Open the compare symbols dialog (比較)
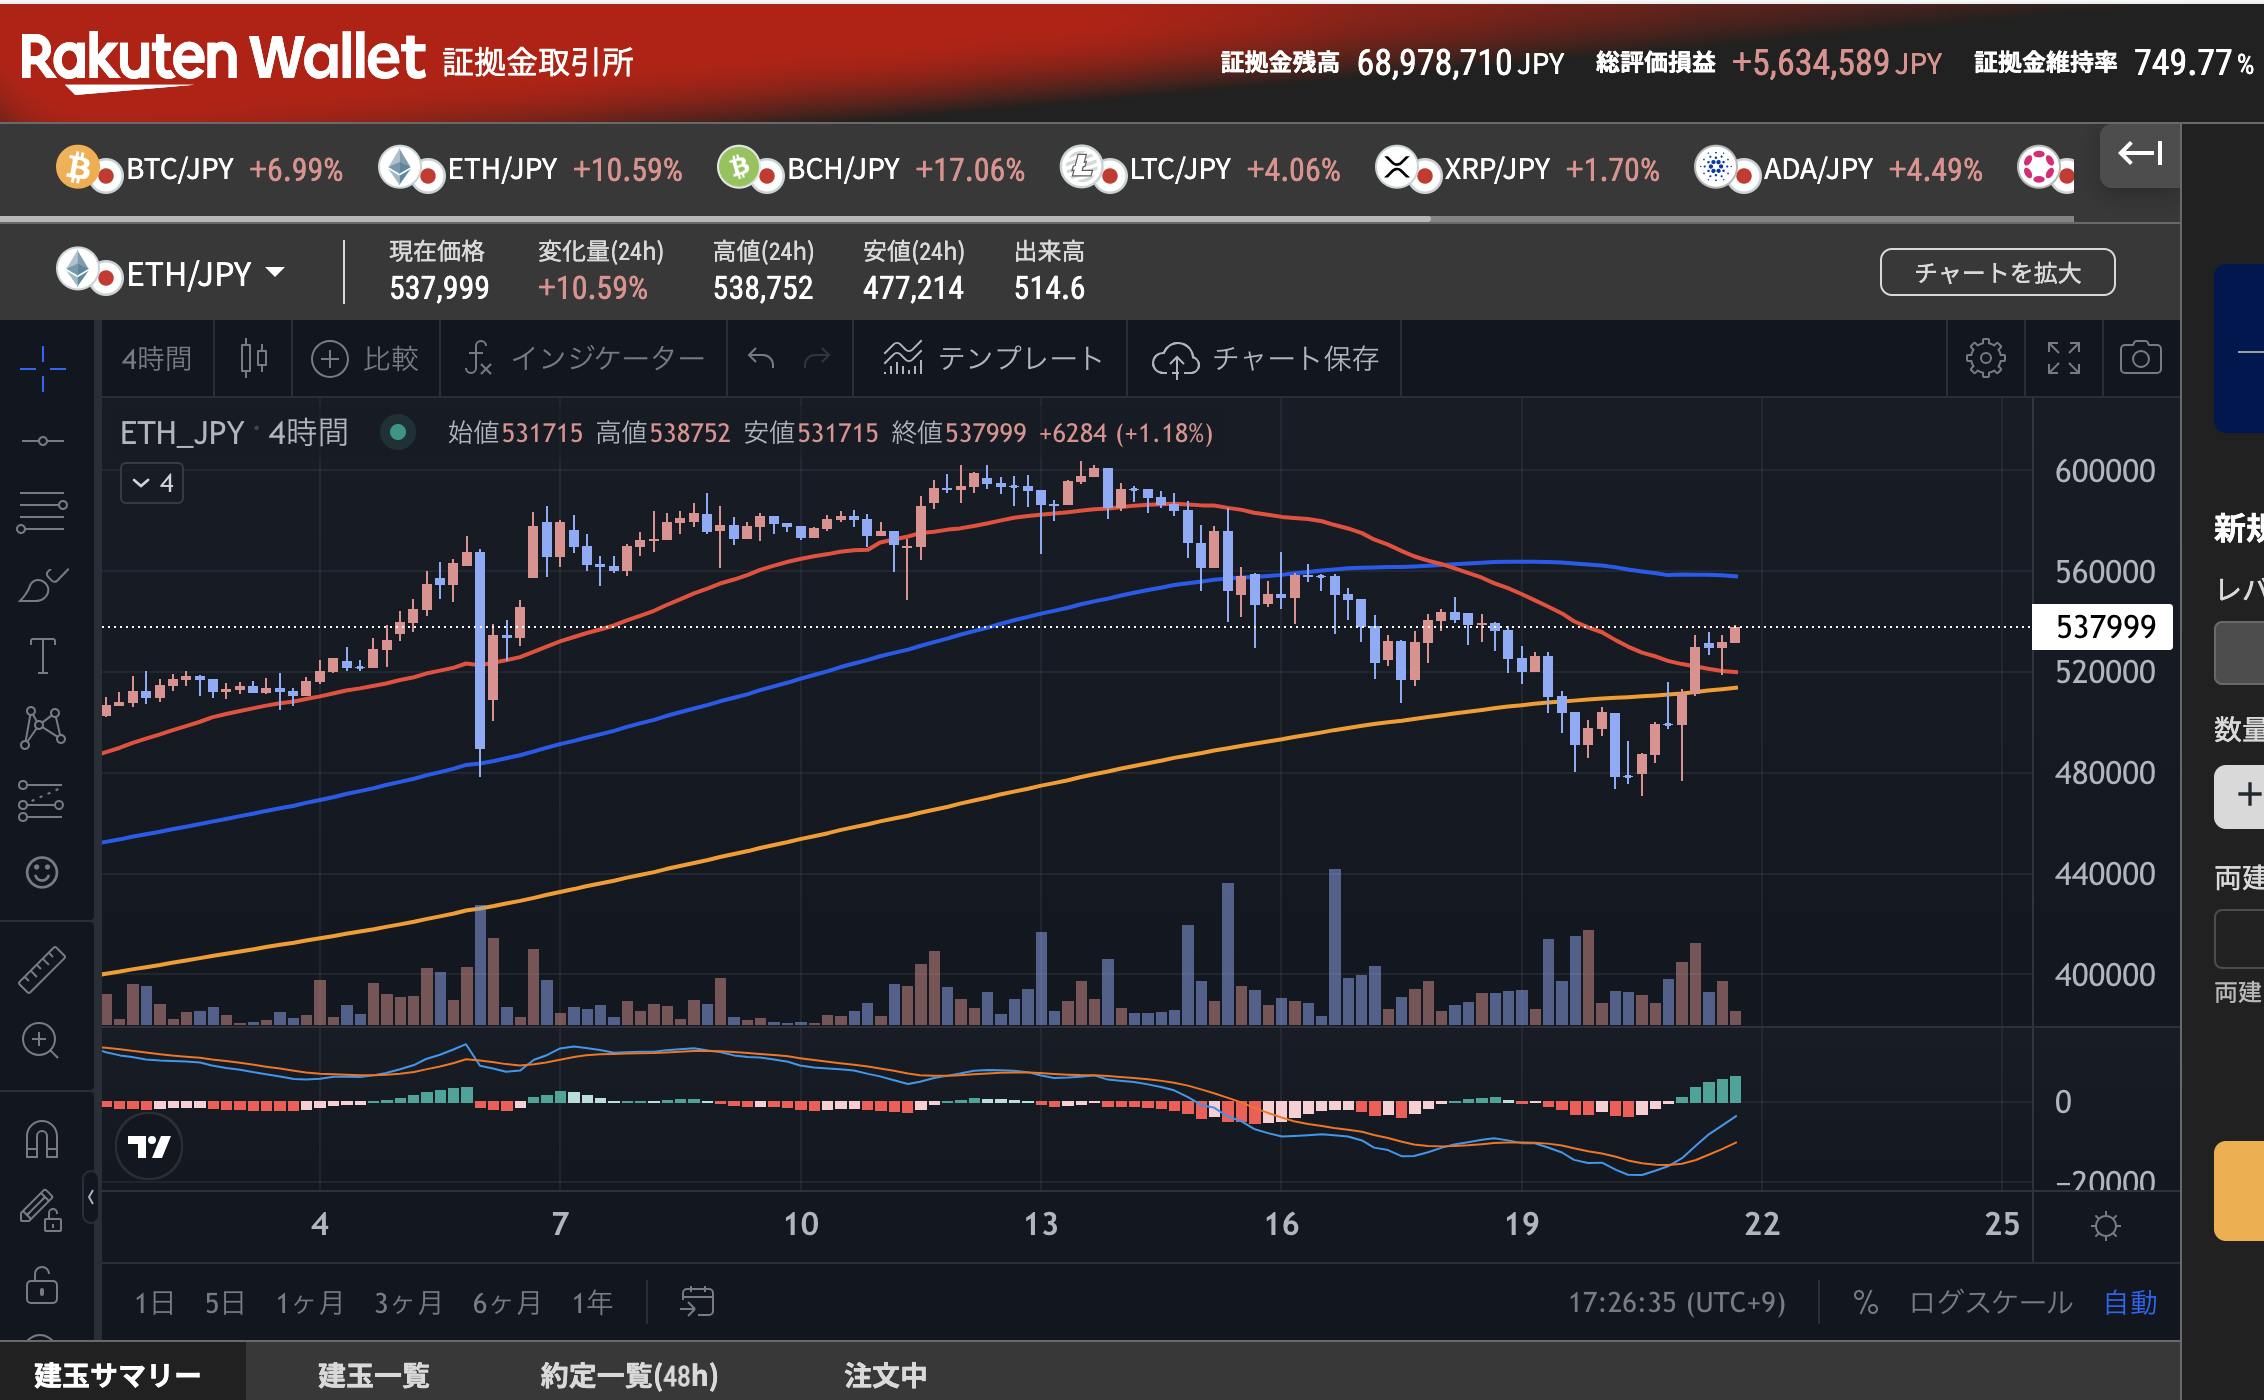The height and width of the screenshot is (1400, 2264). coord(365,358)
